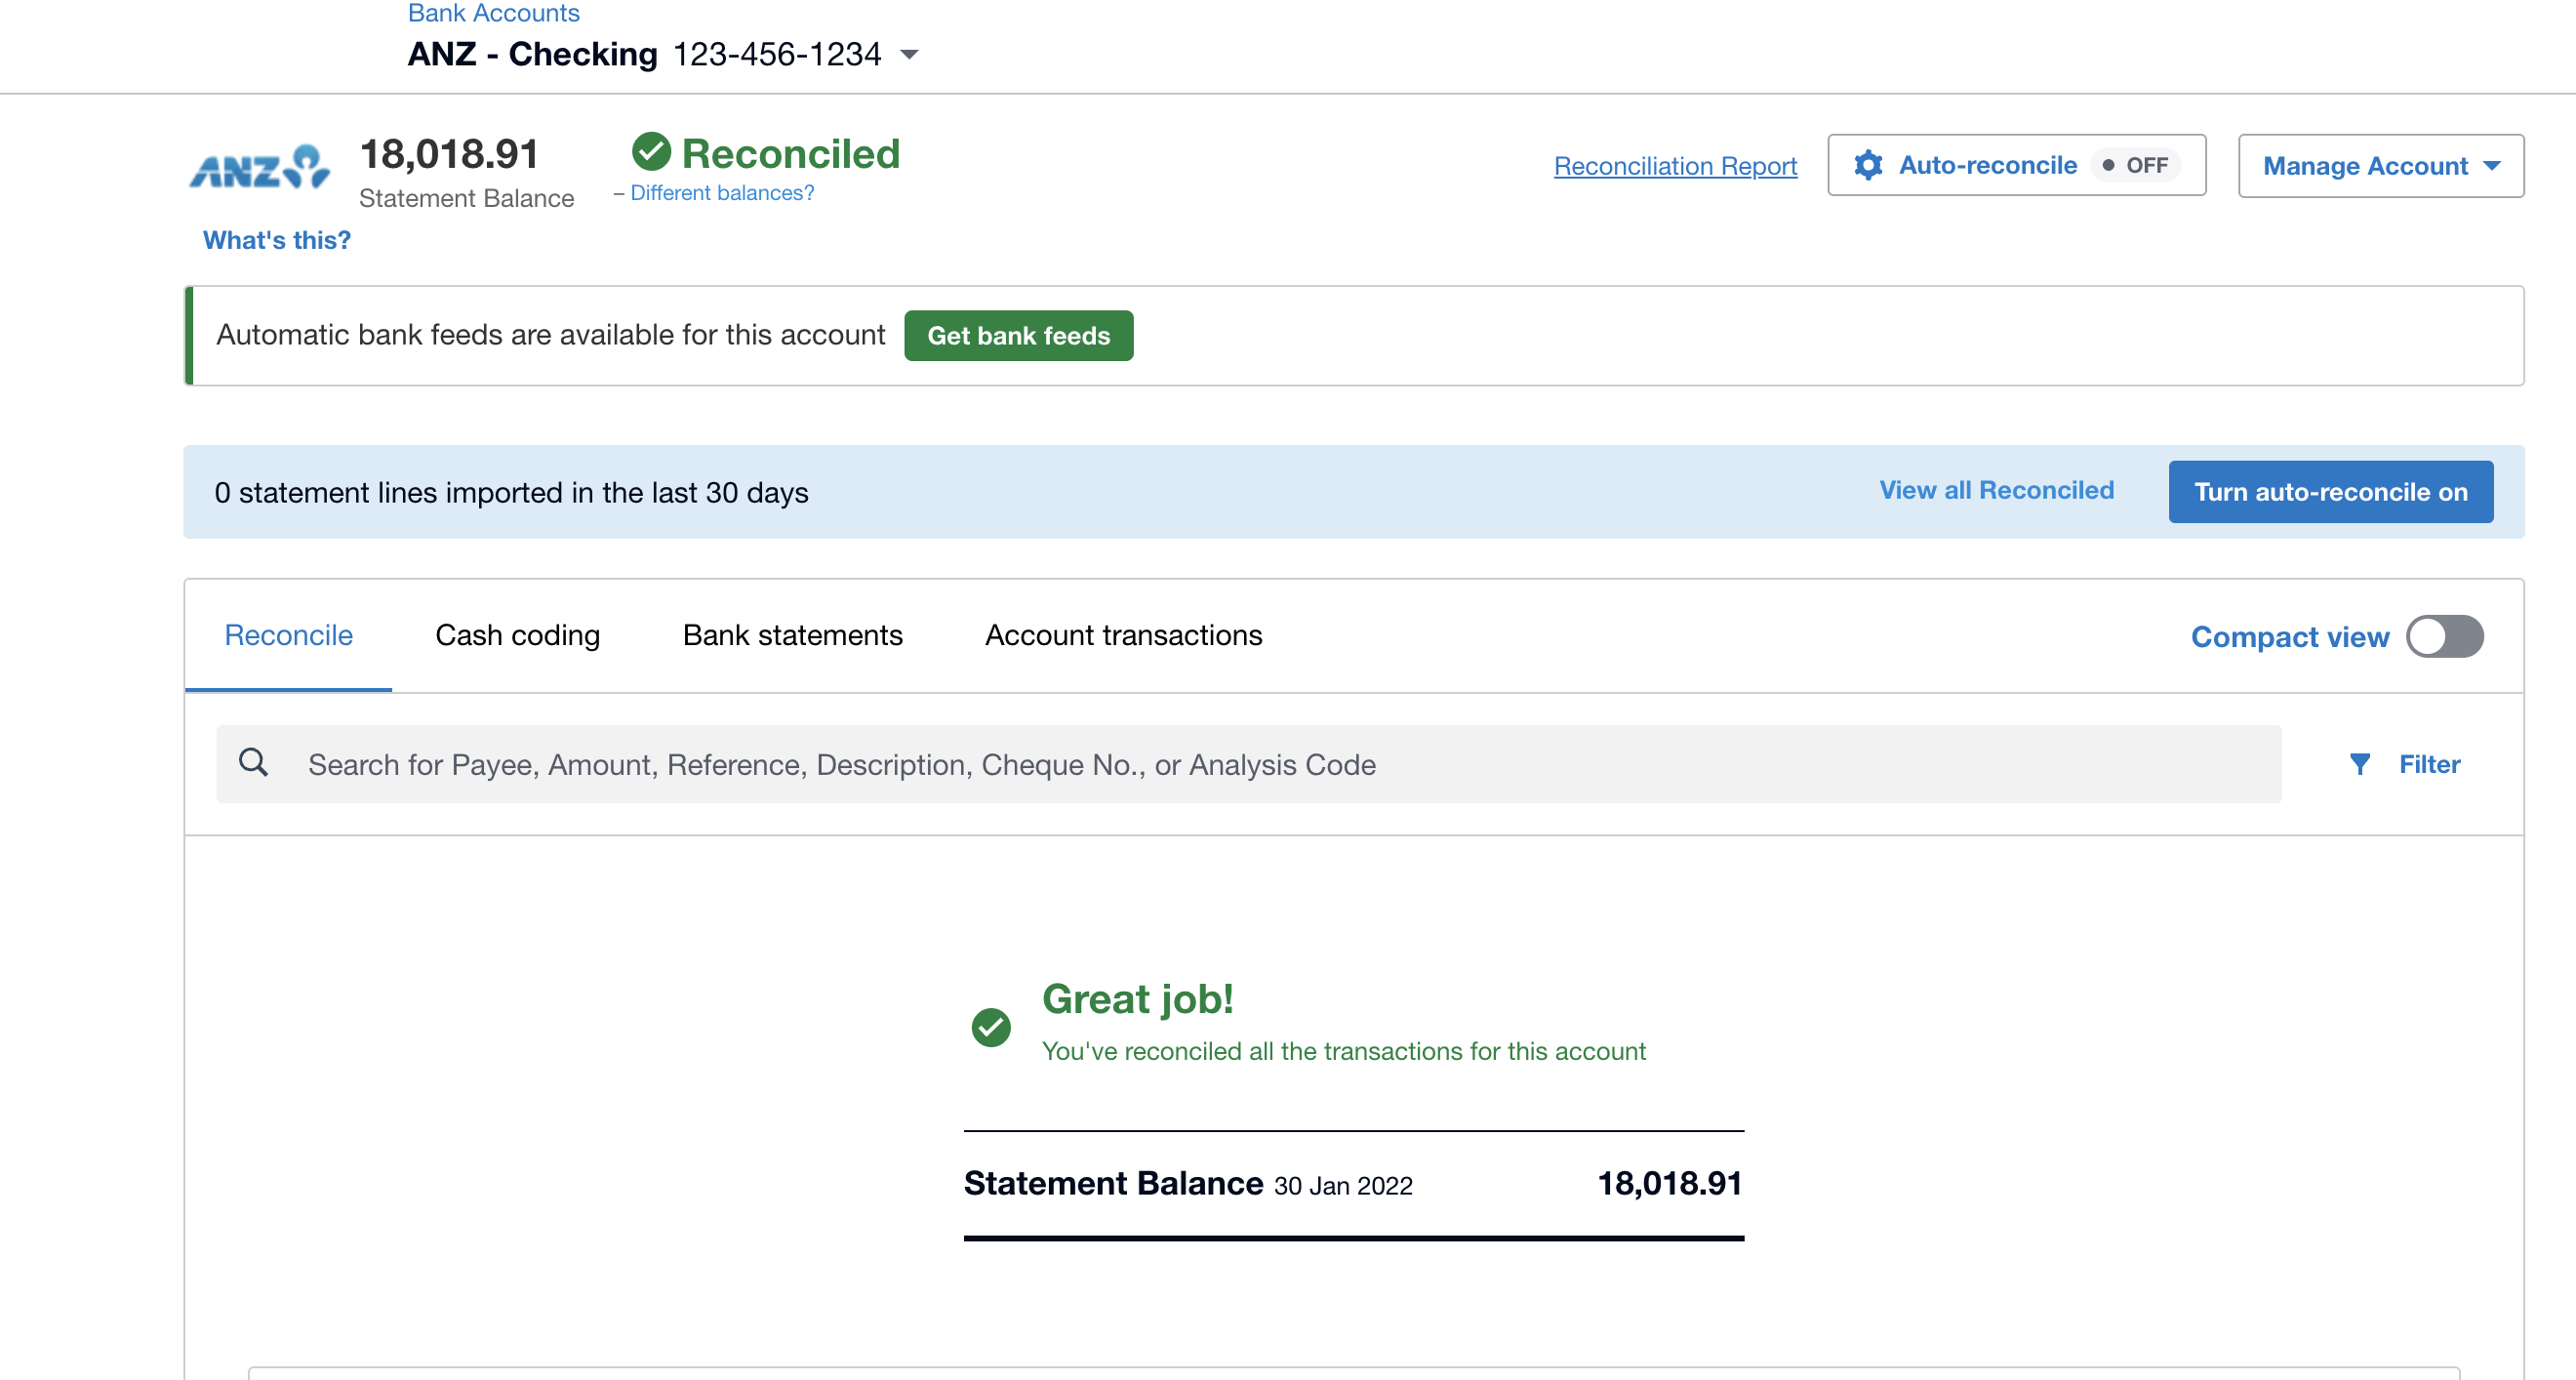Click the Reconciled status heading
Screen dimensions: 2576x1380
(790, 153)
